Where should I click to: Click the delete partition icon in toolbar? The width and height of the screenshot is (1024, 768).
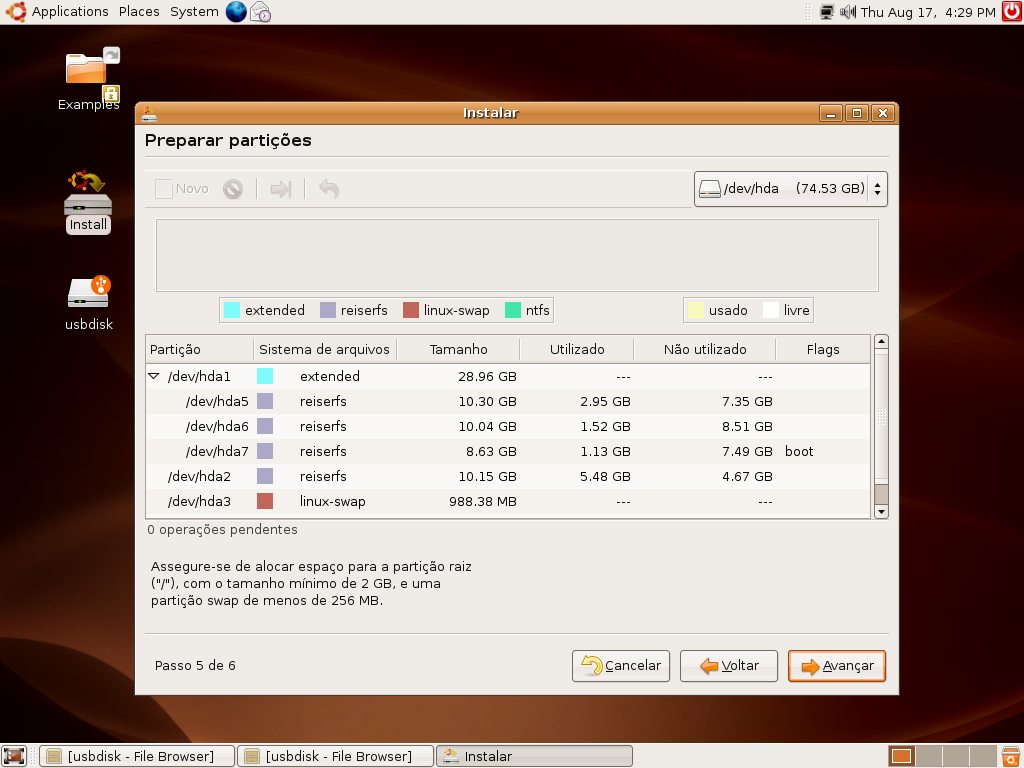233,189
